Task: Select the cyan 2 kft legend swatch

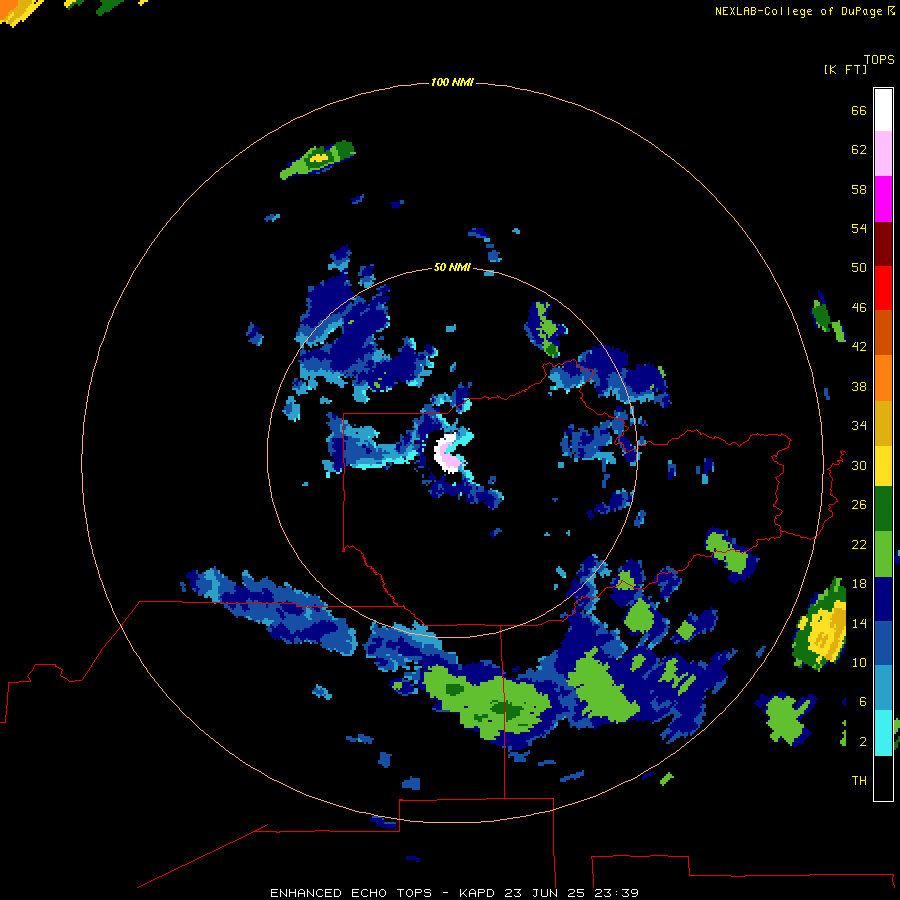Action: 883,733
